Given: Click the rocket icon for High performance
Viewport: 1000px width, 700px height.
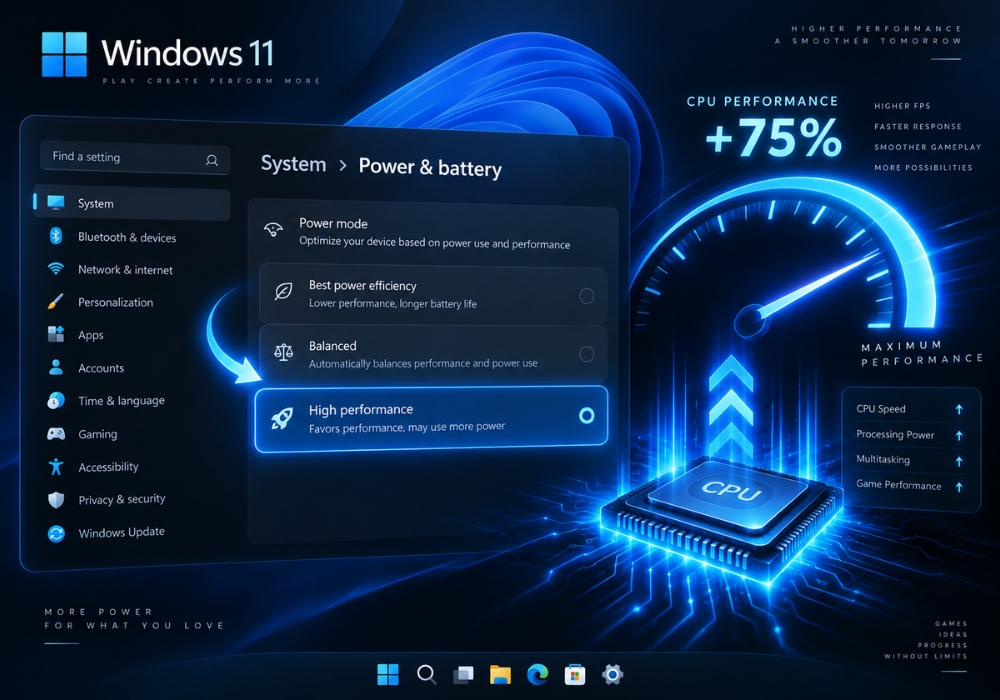Looking at the screenshot, I should point(282,418).
